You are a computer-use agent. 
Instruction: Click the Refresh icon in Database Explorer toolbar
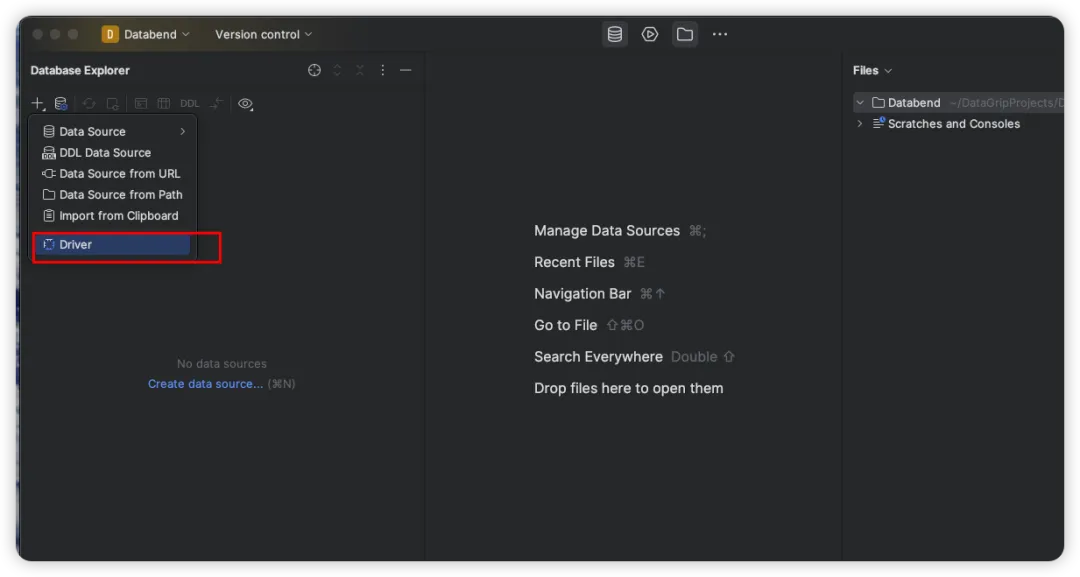[89, 103]
